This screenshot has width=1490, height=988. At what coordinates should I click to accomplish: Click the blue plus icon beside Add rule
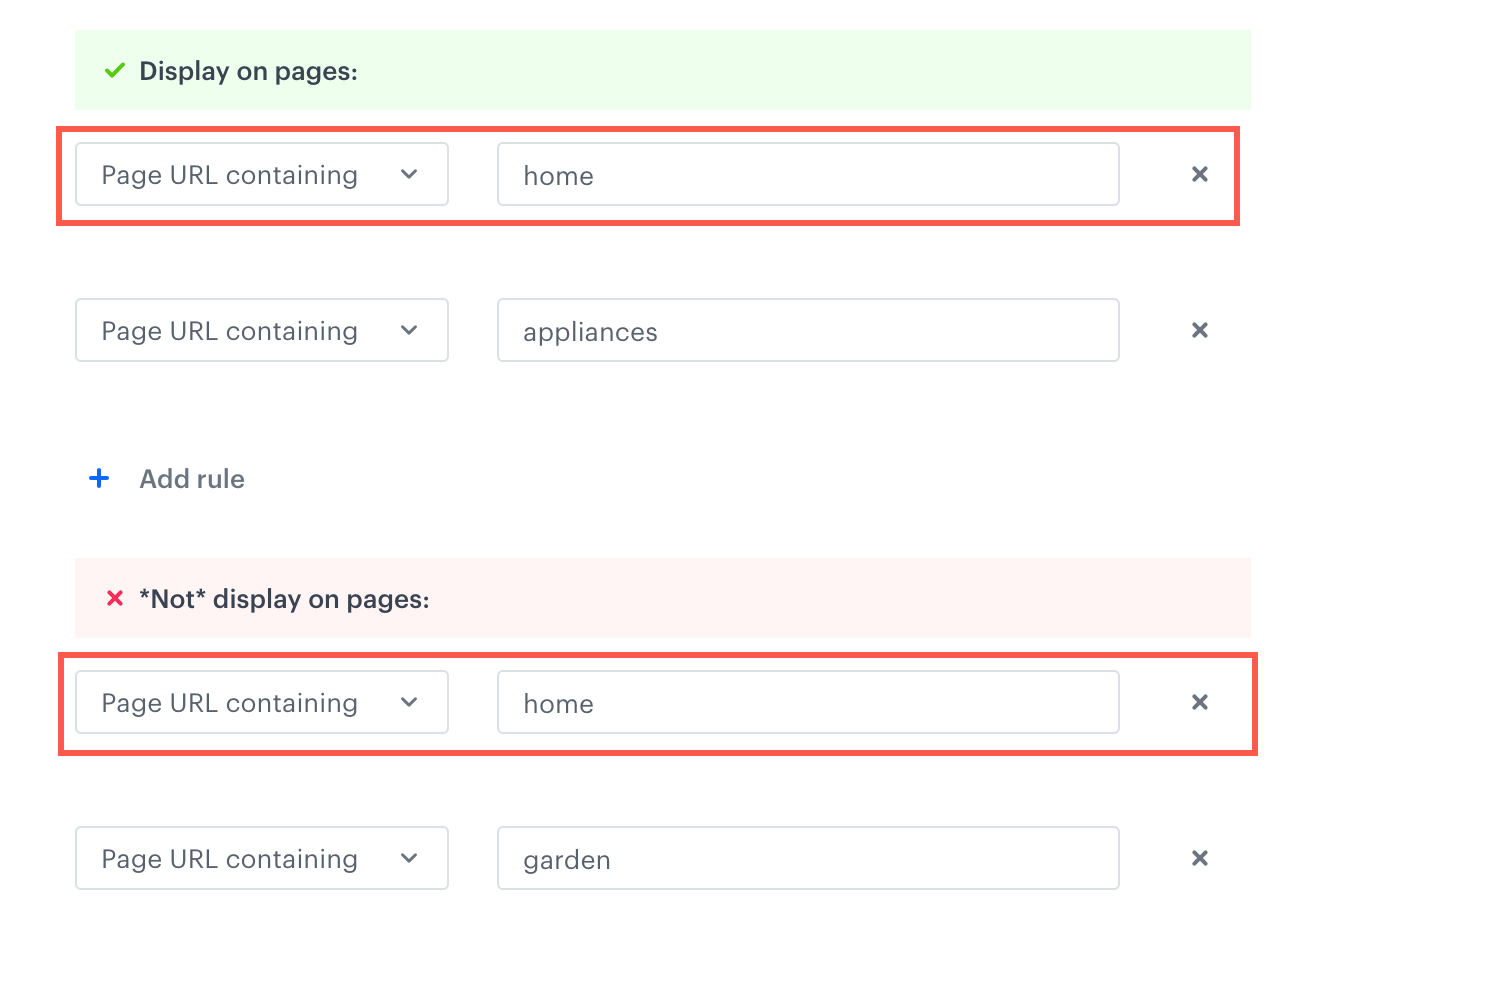(99, 479)
